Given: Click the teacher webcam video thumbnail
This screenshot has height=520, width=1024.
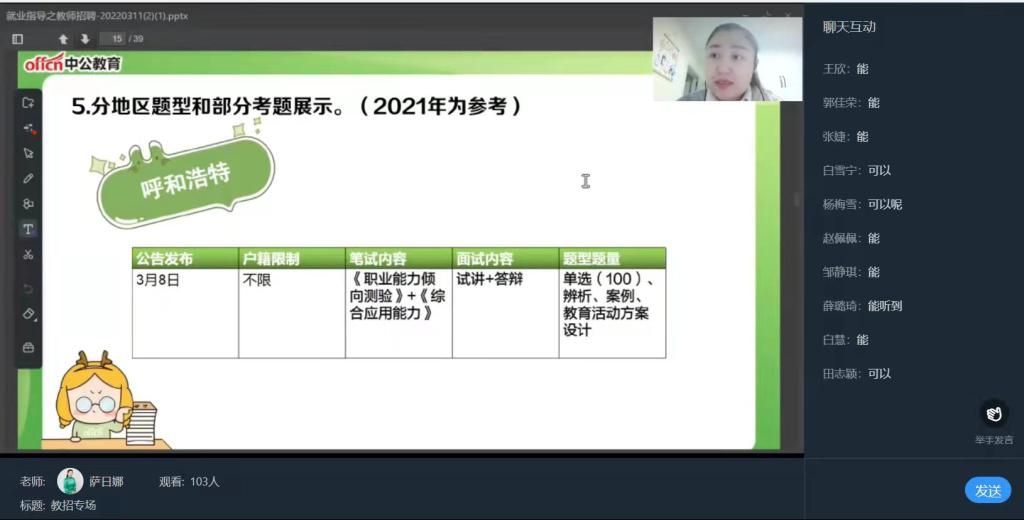Looking at the screenshot, I should 727,60.
